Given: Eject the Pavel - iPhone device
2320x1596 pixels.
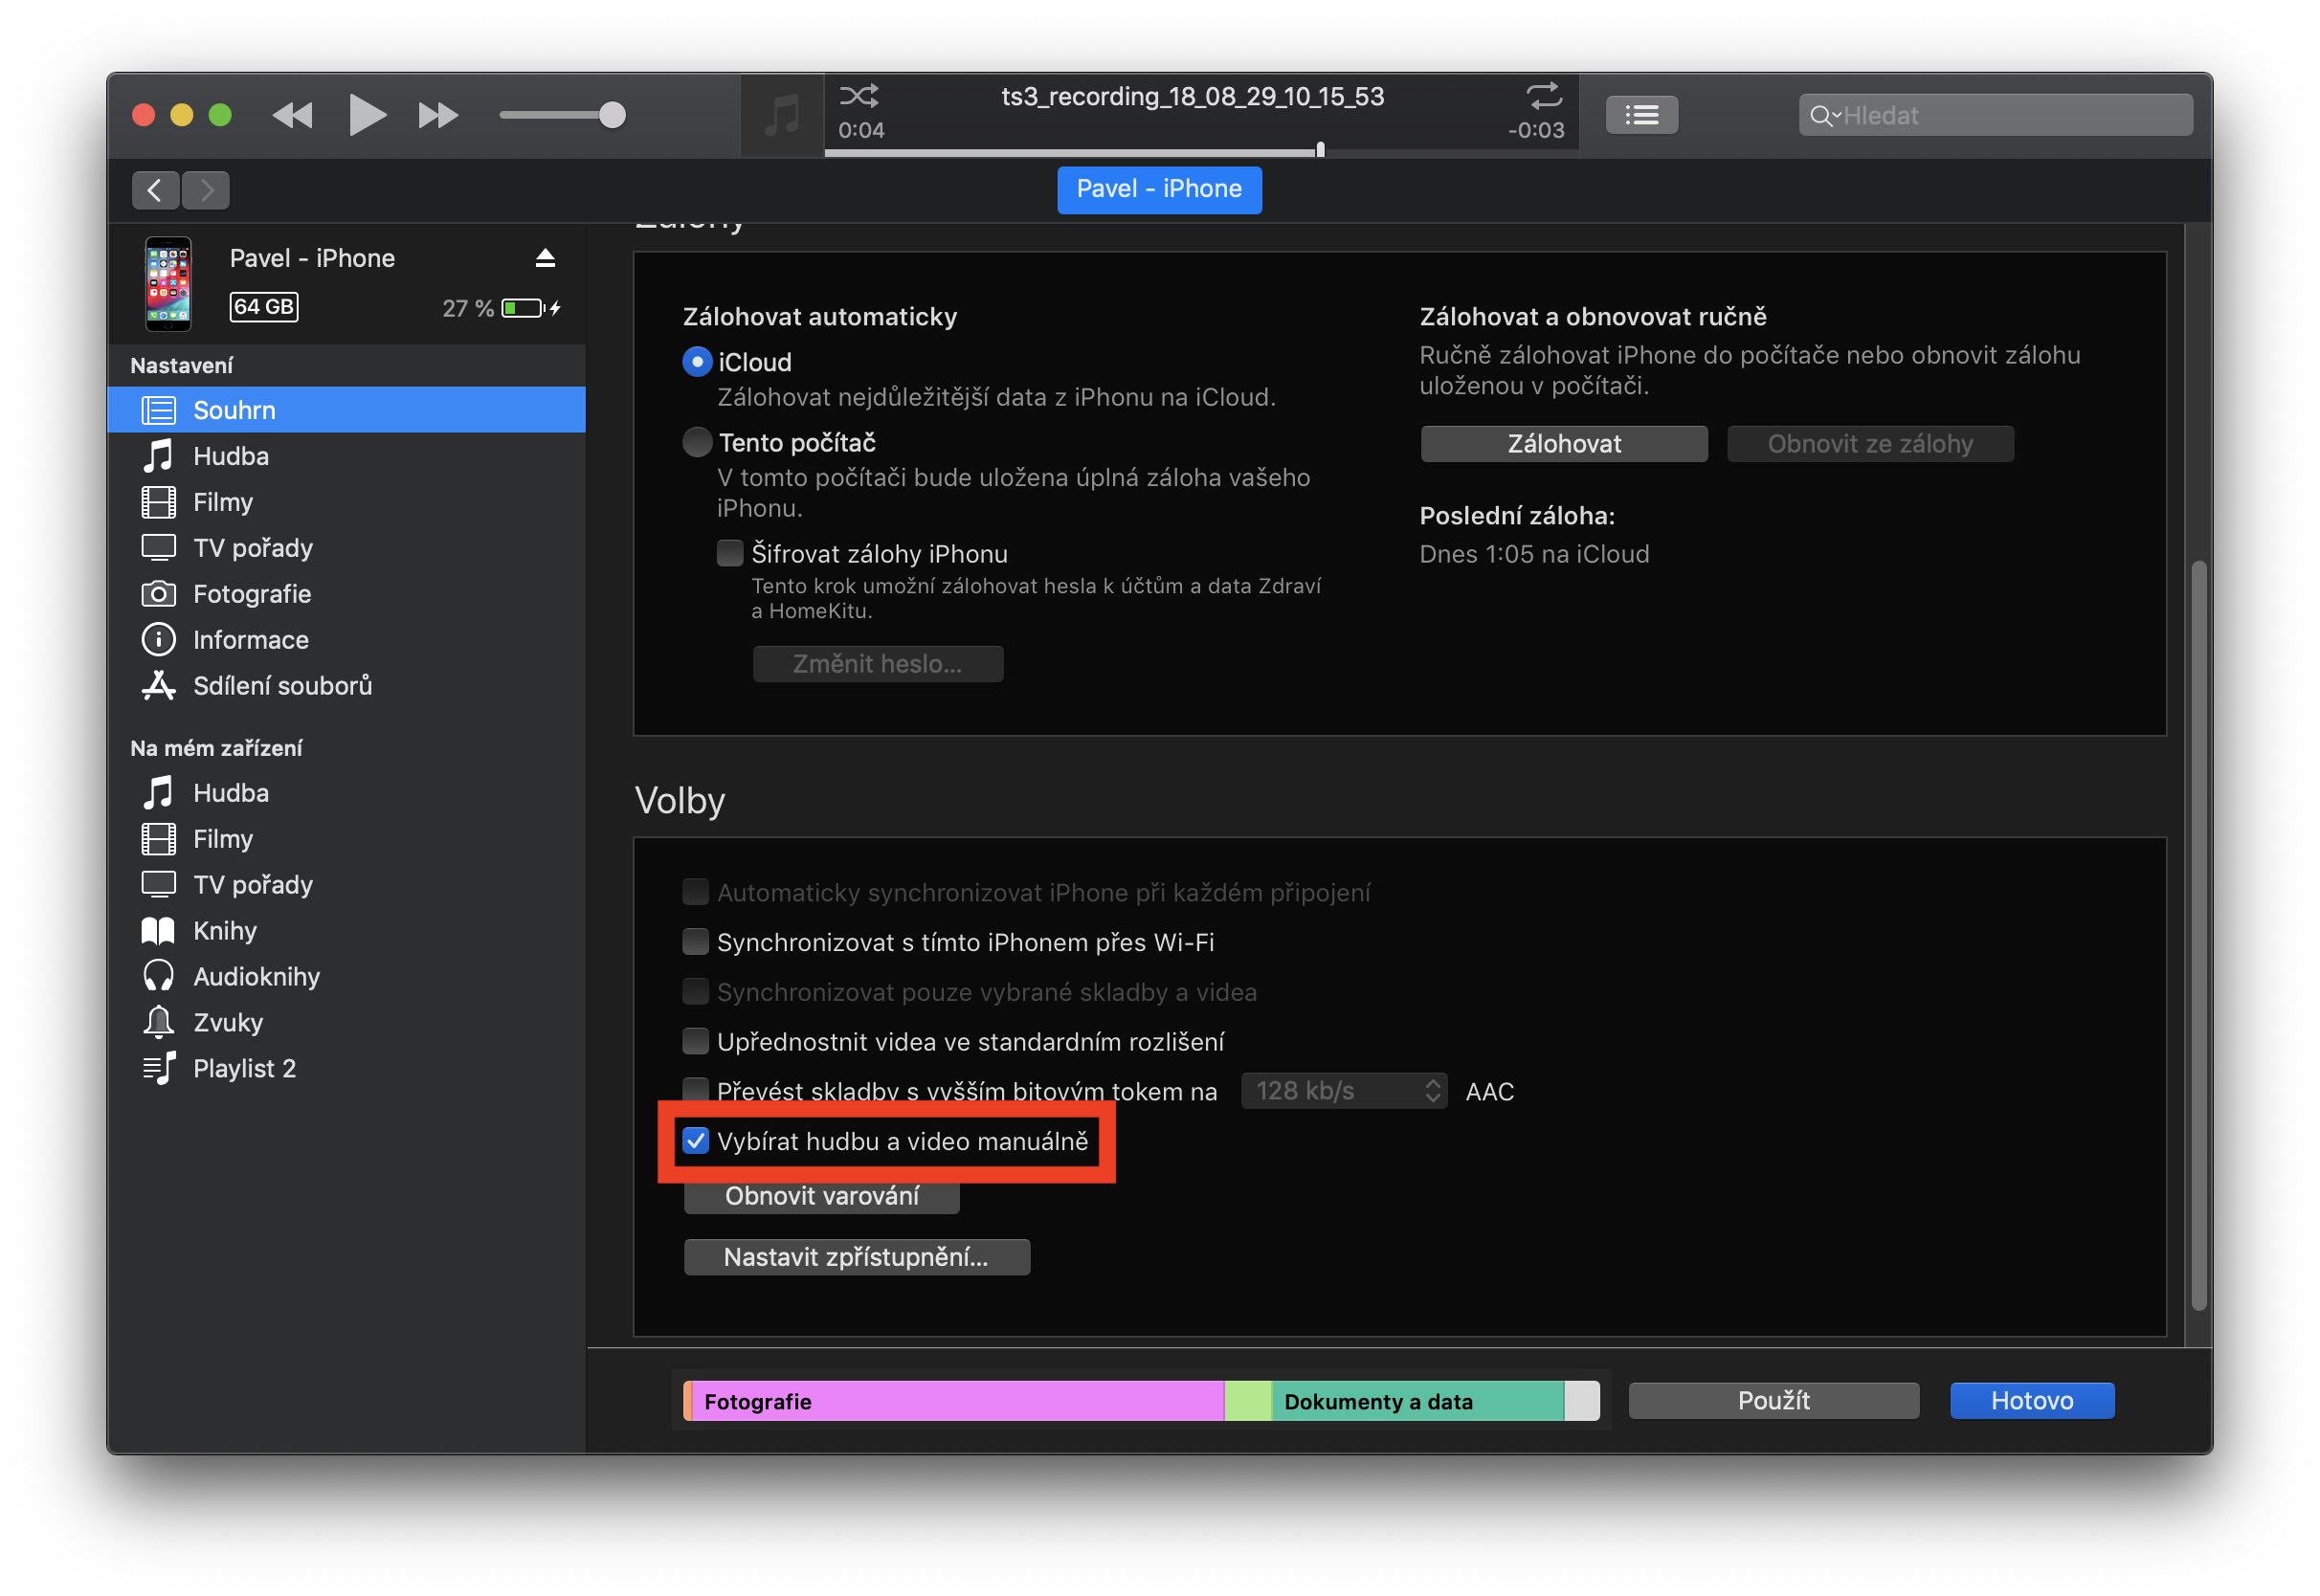Looking at the screenshot, I should [x=545, y=258].
